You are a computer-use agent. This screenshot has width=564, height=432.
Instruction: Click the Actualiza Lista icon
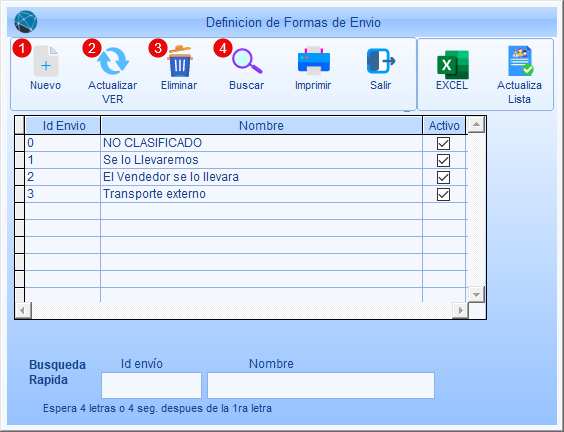[x=520, y=61]
